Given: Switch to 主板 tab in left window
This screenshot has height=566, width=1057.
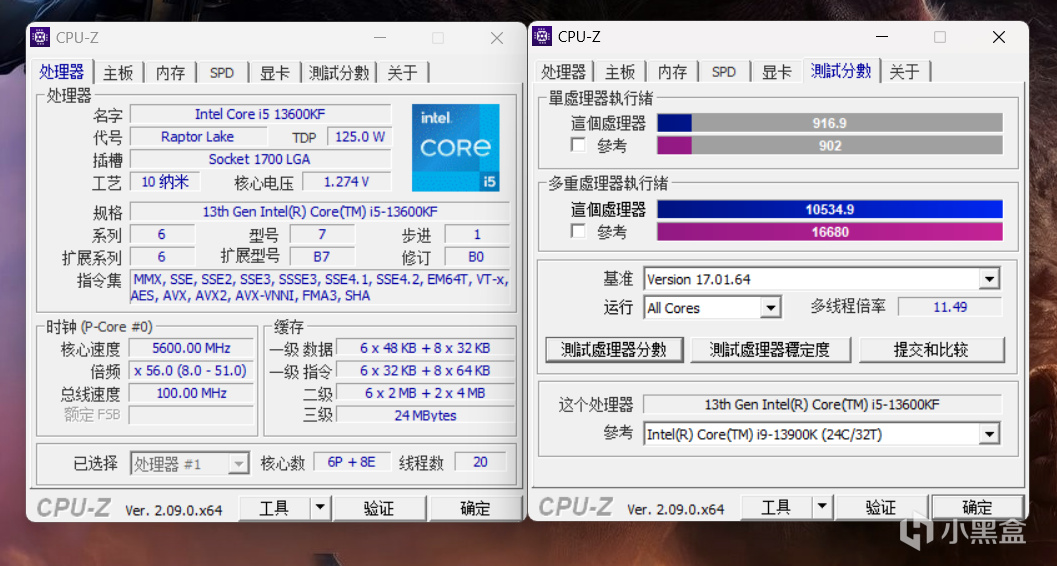Looking at the screenshot, I should coord(119,73).
